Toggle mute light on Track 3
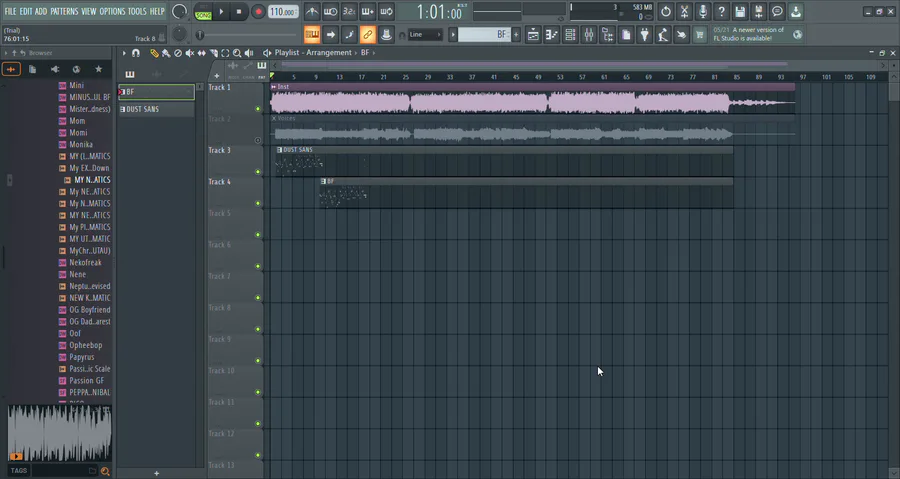Screen dimensions: 900x479 (x=258, y=172)
